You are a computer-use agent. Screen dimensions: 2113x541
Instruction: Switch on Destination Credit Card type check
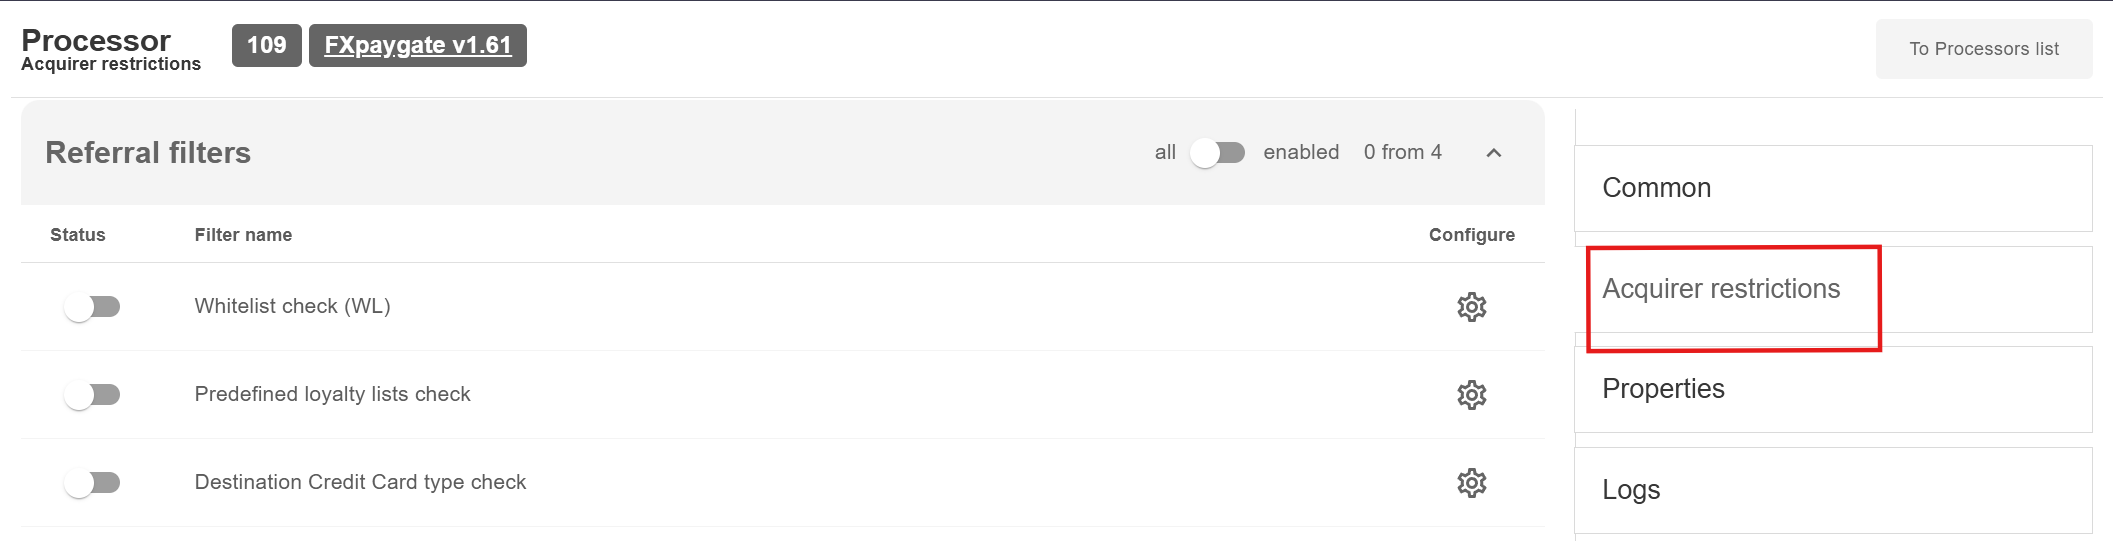coord(92,483)
